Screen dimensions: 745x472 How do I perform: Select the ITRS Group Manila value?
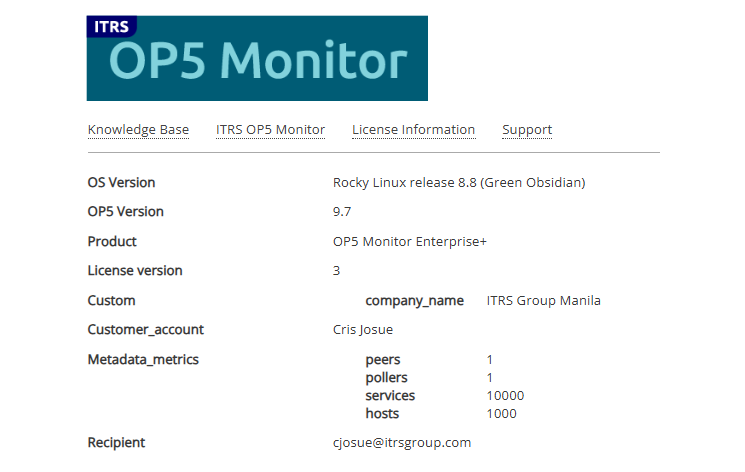543,301
